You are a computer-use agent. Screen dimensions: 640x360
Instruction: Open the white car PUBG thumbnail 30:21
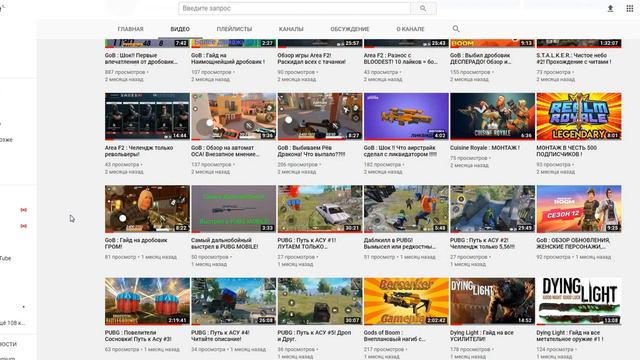pos(320,209)
